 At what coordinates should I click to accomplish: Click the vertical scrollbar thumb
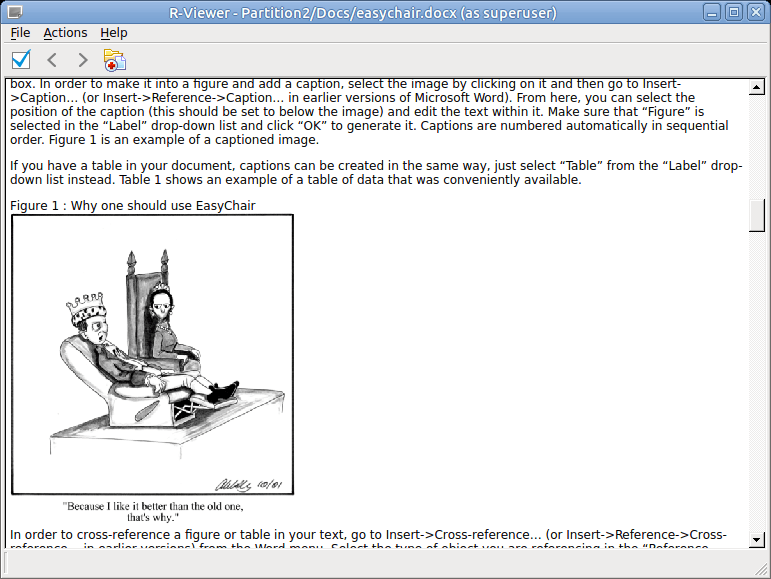point(757,215)
